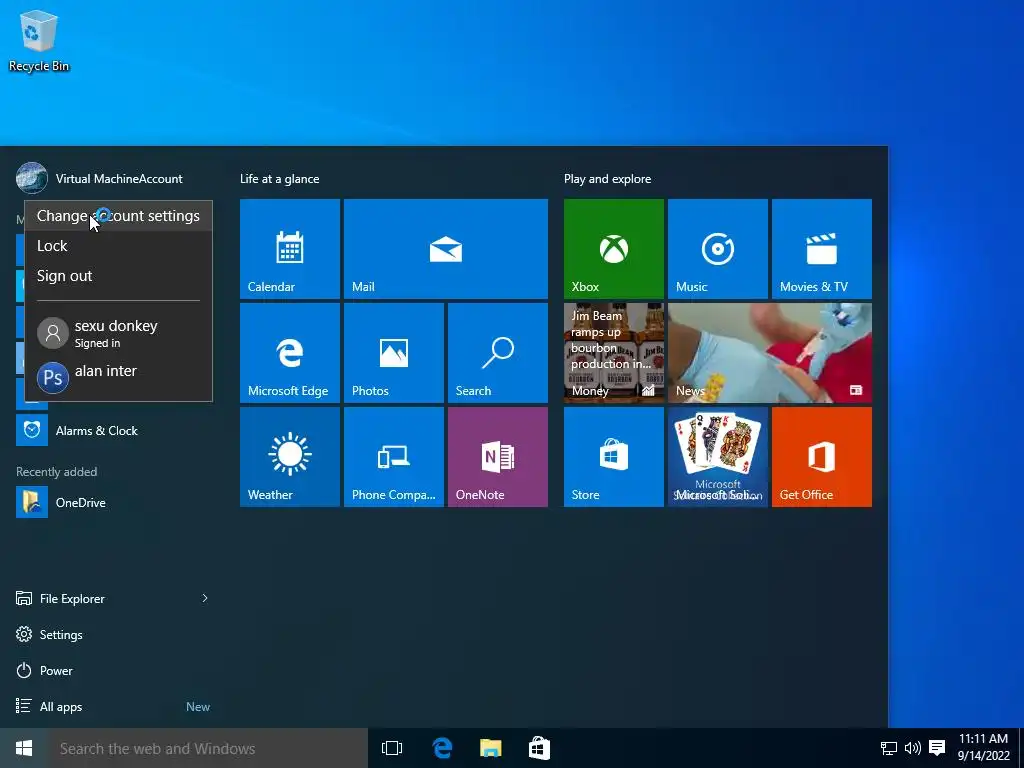
Task: Open the Action Center notifications icon
Action: point(937,748)
